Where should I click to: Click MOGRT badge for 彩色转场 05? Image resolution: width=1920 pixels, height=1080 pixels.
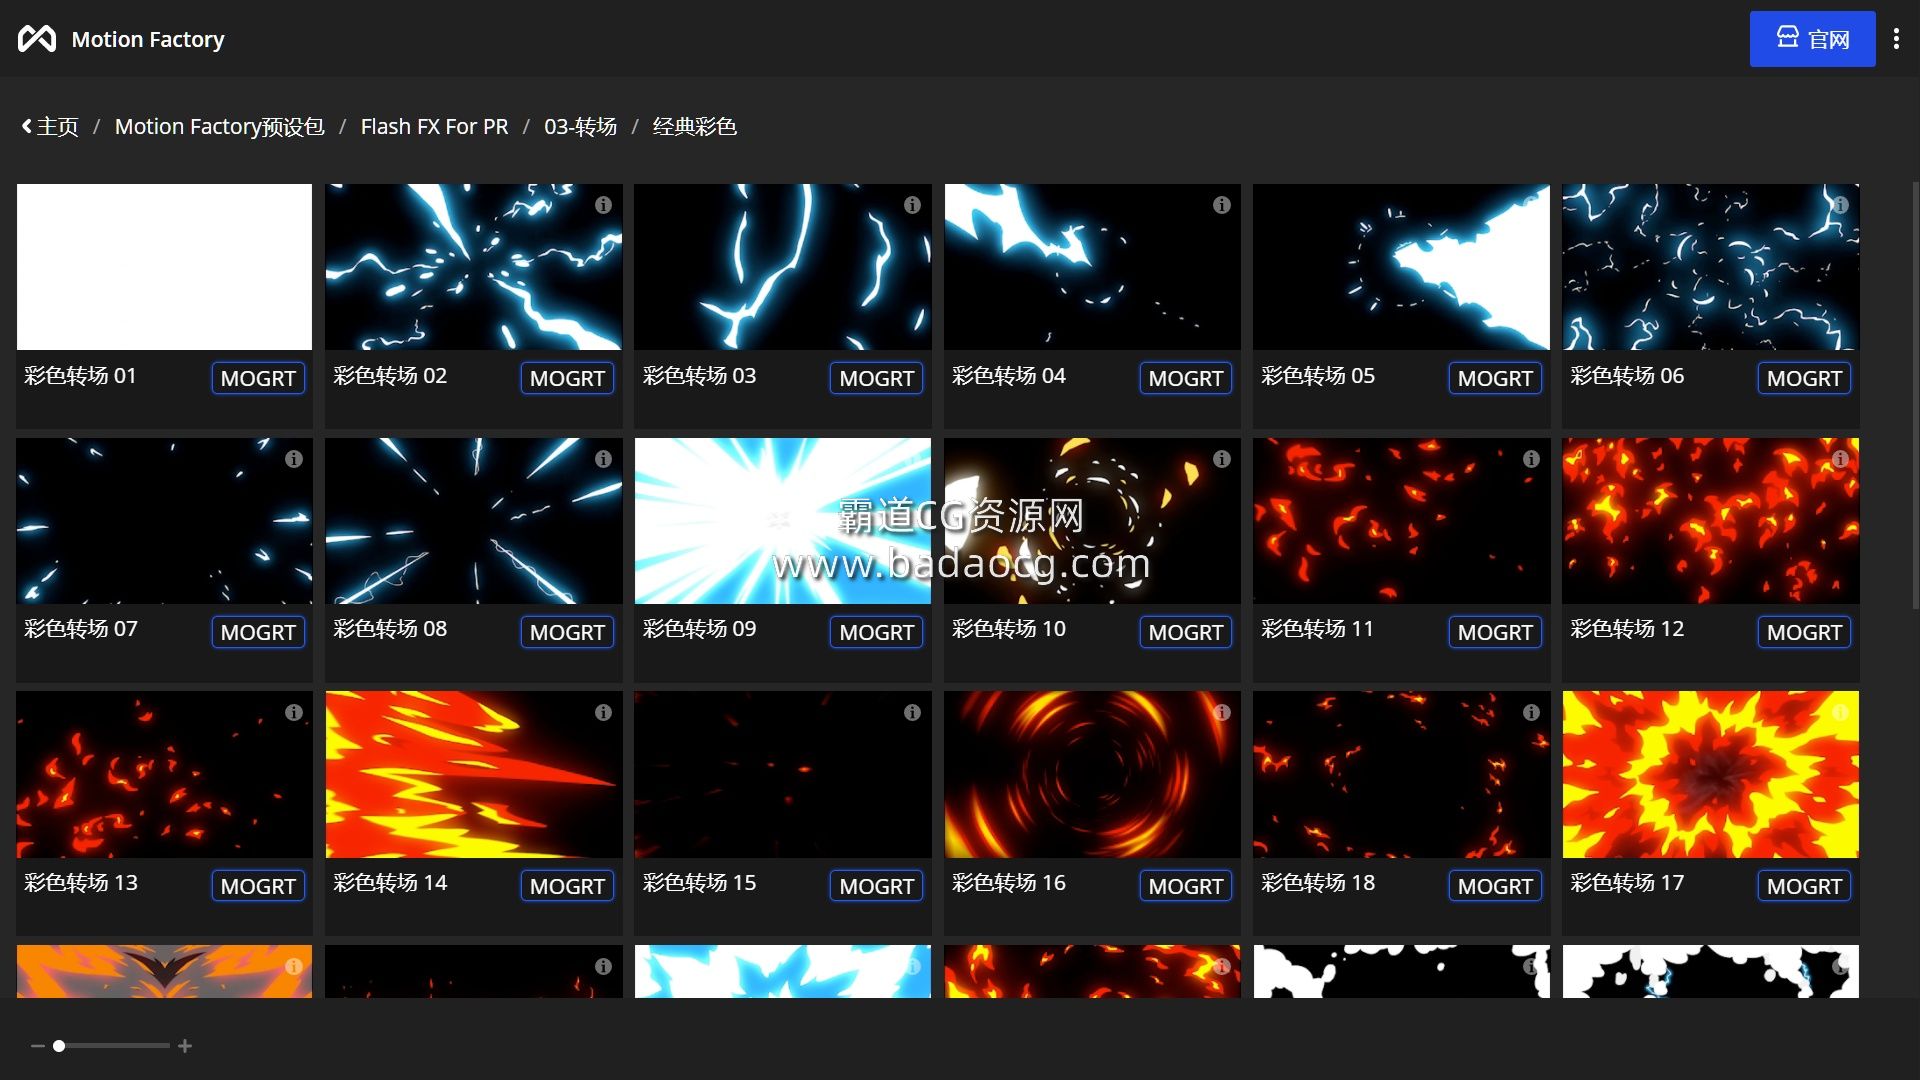[1495, 378]
